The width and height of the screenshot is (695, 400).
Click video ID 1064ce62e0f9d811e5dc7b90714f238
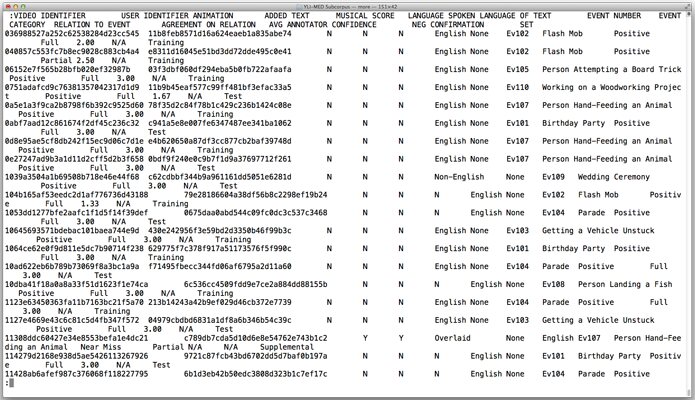[x=74, y=248]
